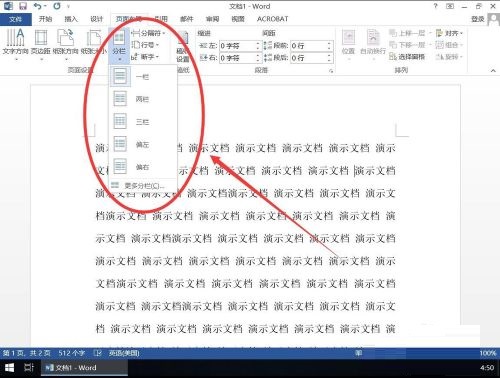500x378 pixels.
Task: Switch to the 审阅 (Review) tab
Action: [x=212, y=19]
